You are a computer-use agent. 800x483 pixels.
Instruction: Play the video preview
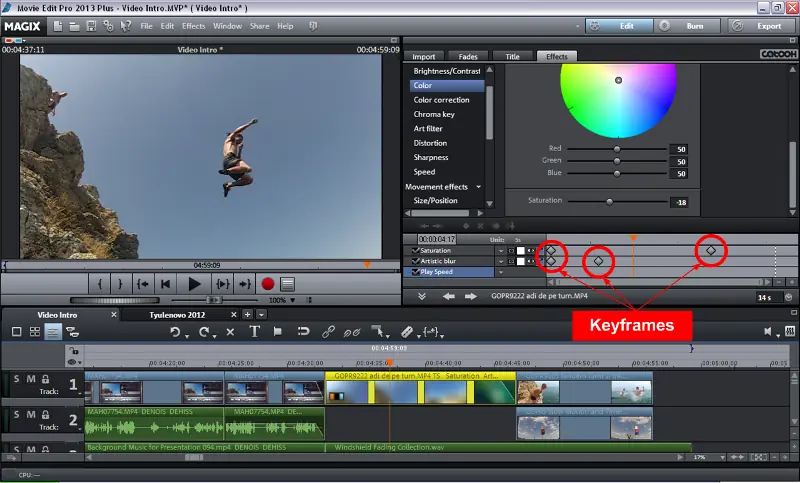194,284
